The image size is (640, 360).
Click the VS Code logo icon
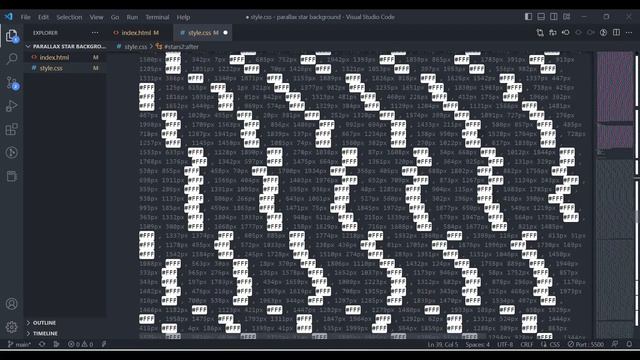click(x=9, y=17)
